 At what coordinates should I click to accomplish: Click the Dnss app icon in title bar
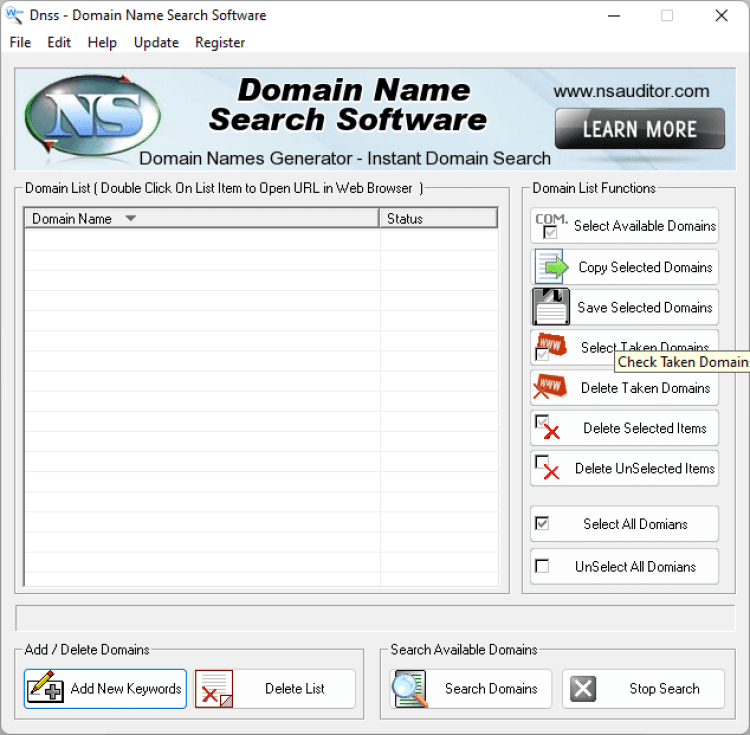[14, 15]
